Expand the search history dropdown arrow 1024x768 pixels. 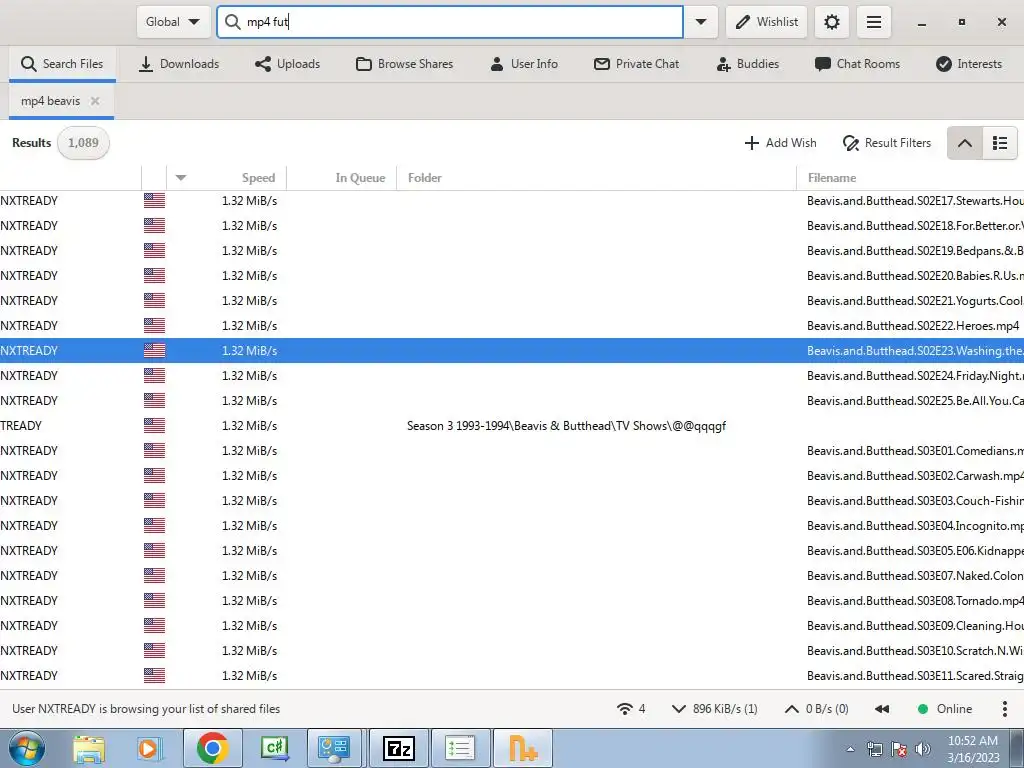coord(701,22)
